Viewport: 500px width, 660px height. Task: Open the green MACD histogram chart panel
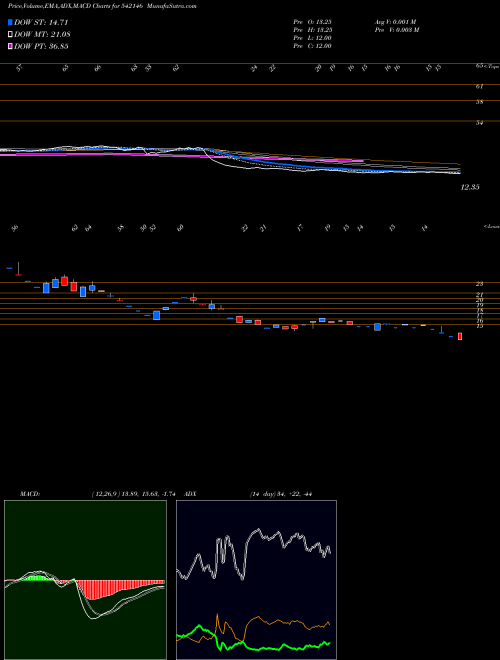85,580
